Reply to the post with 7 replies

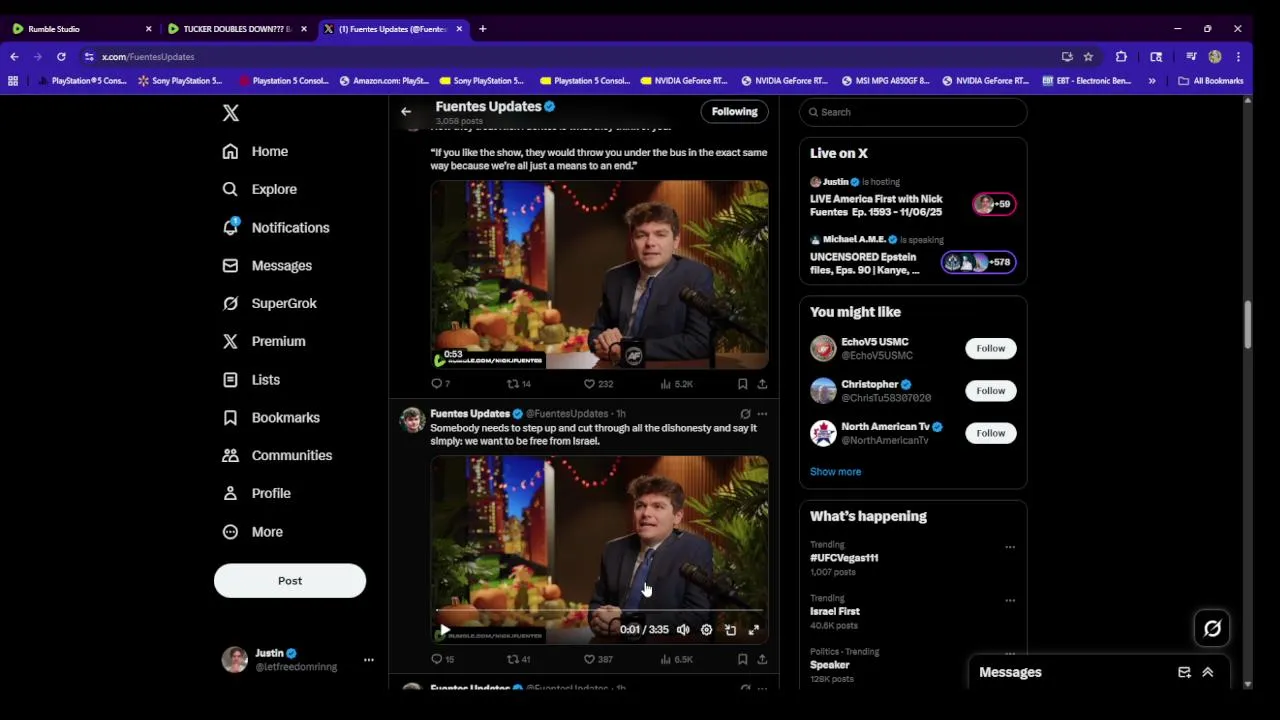pyautogui.click(x=440, y=384)
